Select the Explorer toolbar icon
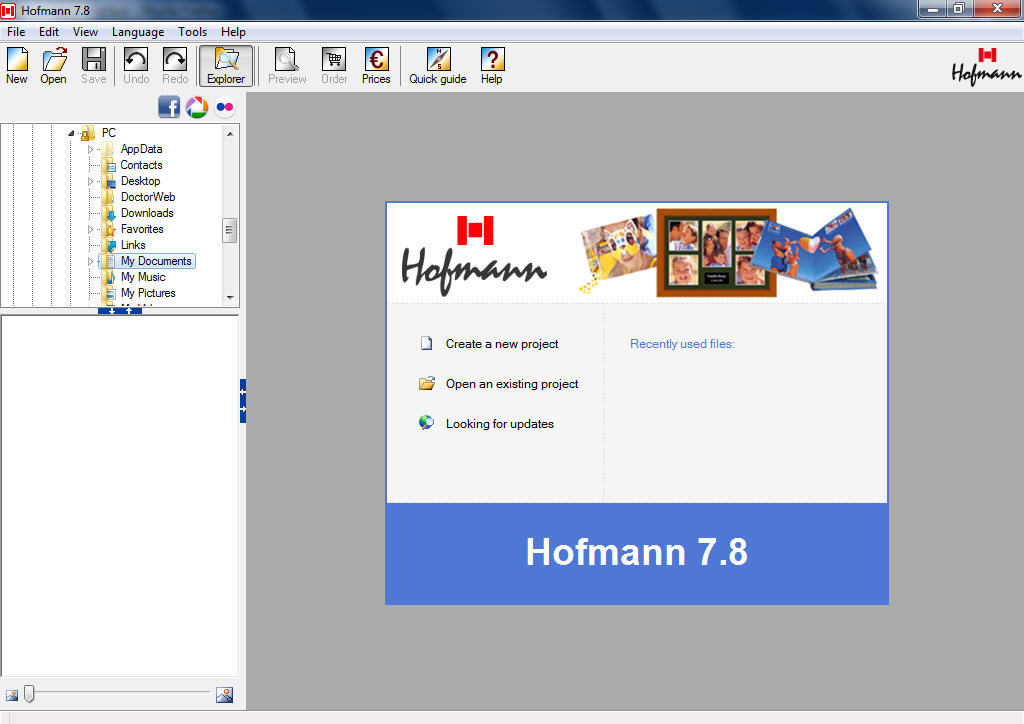 pyautogui.click(x=226, y=65)
